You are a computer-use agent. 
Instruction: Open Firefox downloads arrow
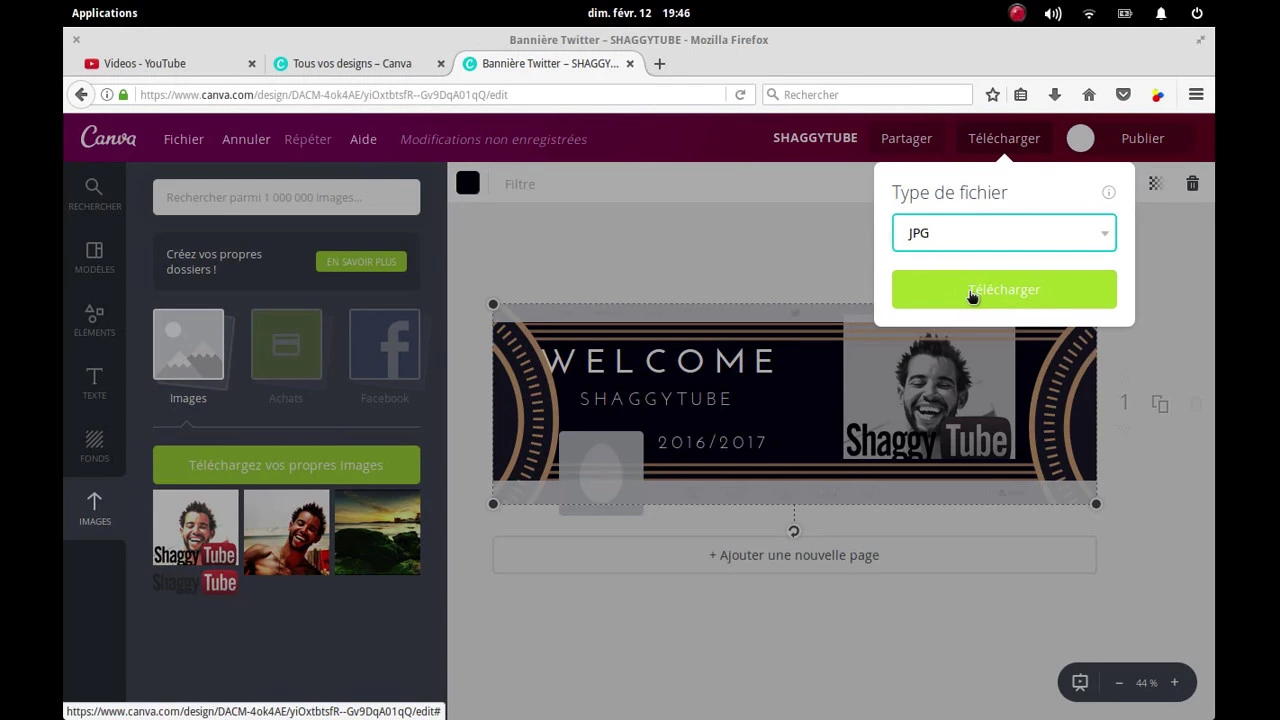click(1054, 94)
